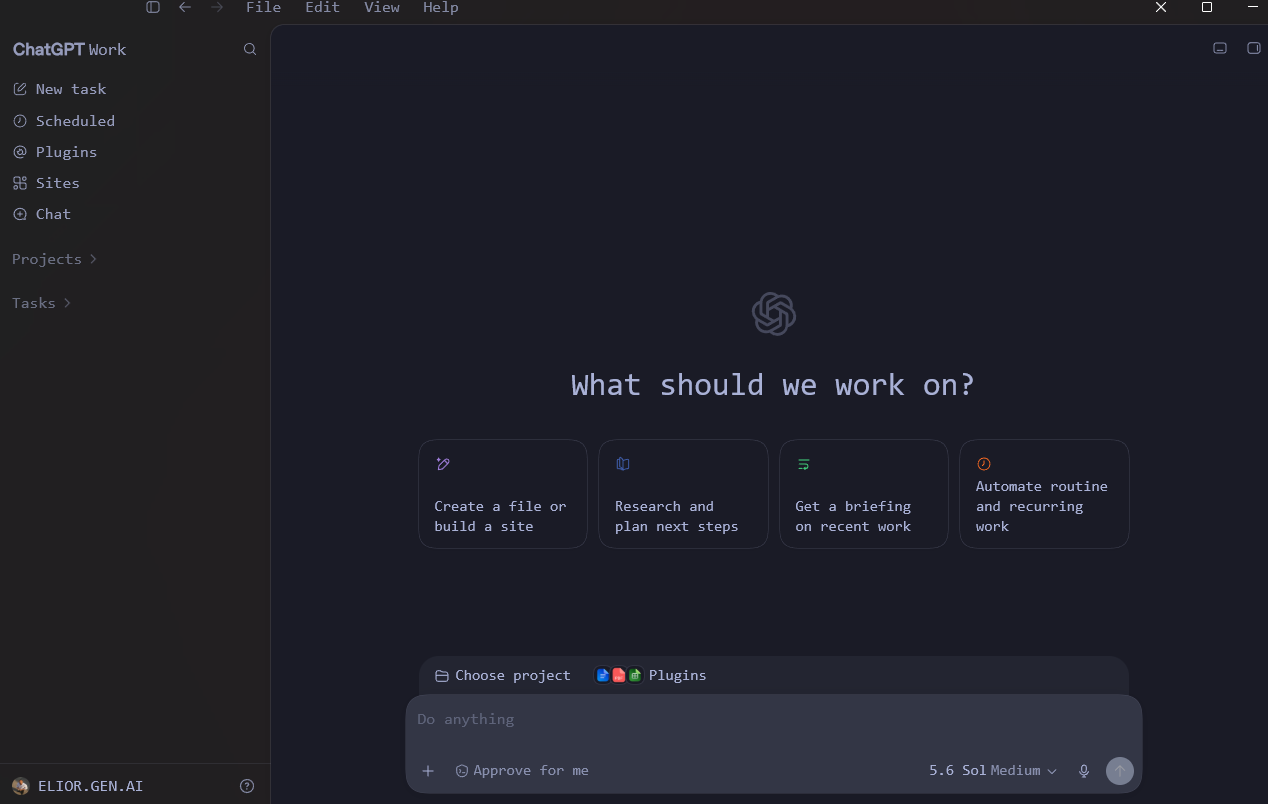The image size is (1268, 804).
Task: Click the send arrow button
Action: tap(1120, 771)
